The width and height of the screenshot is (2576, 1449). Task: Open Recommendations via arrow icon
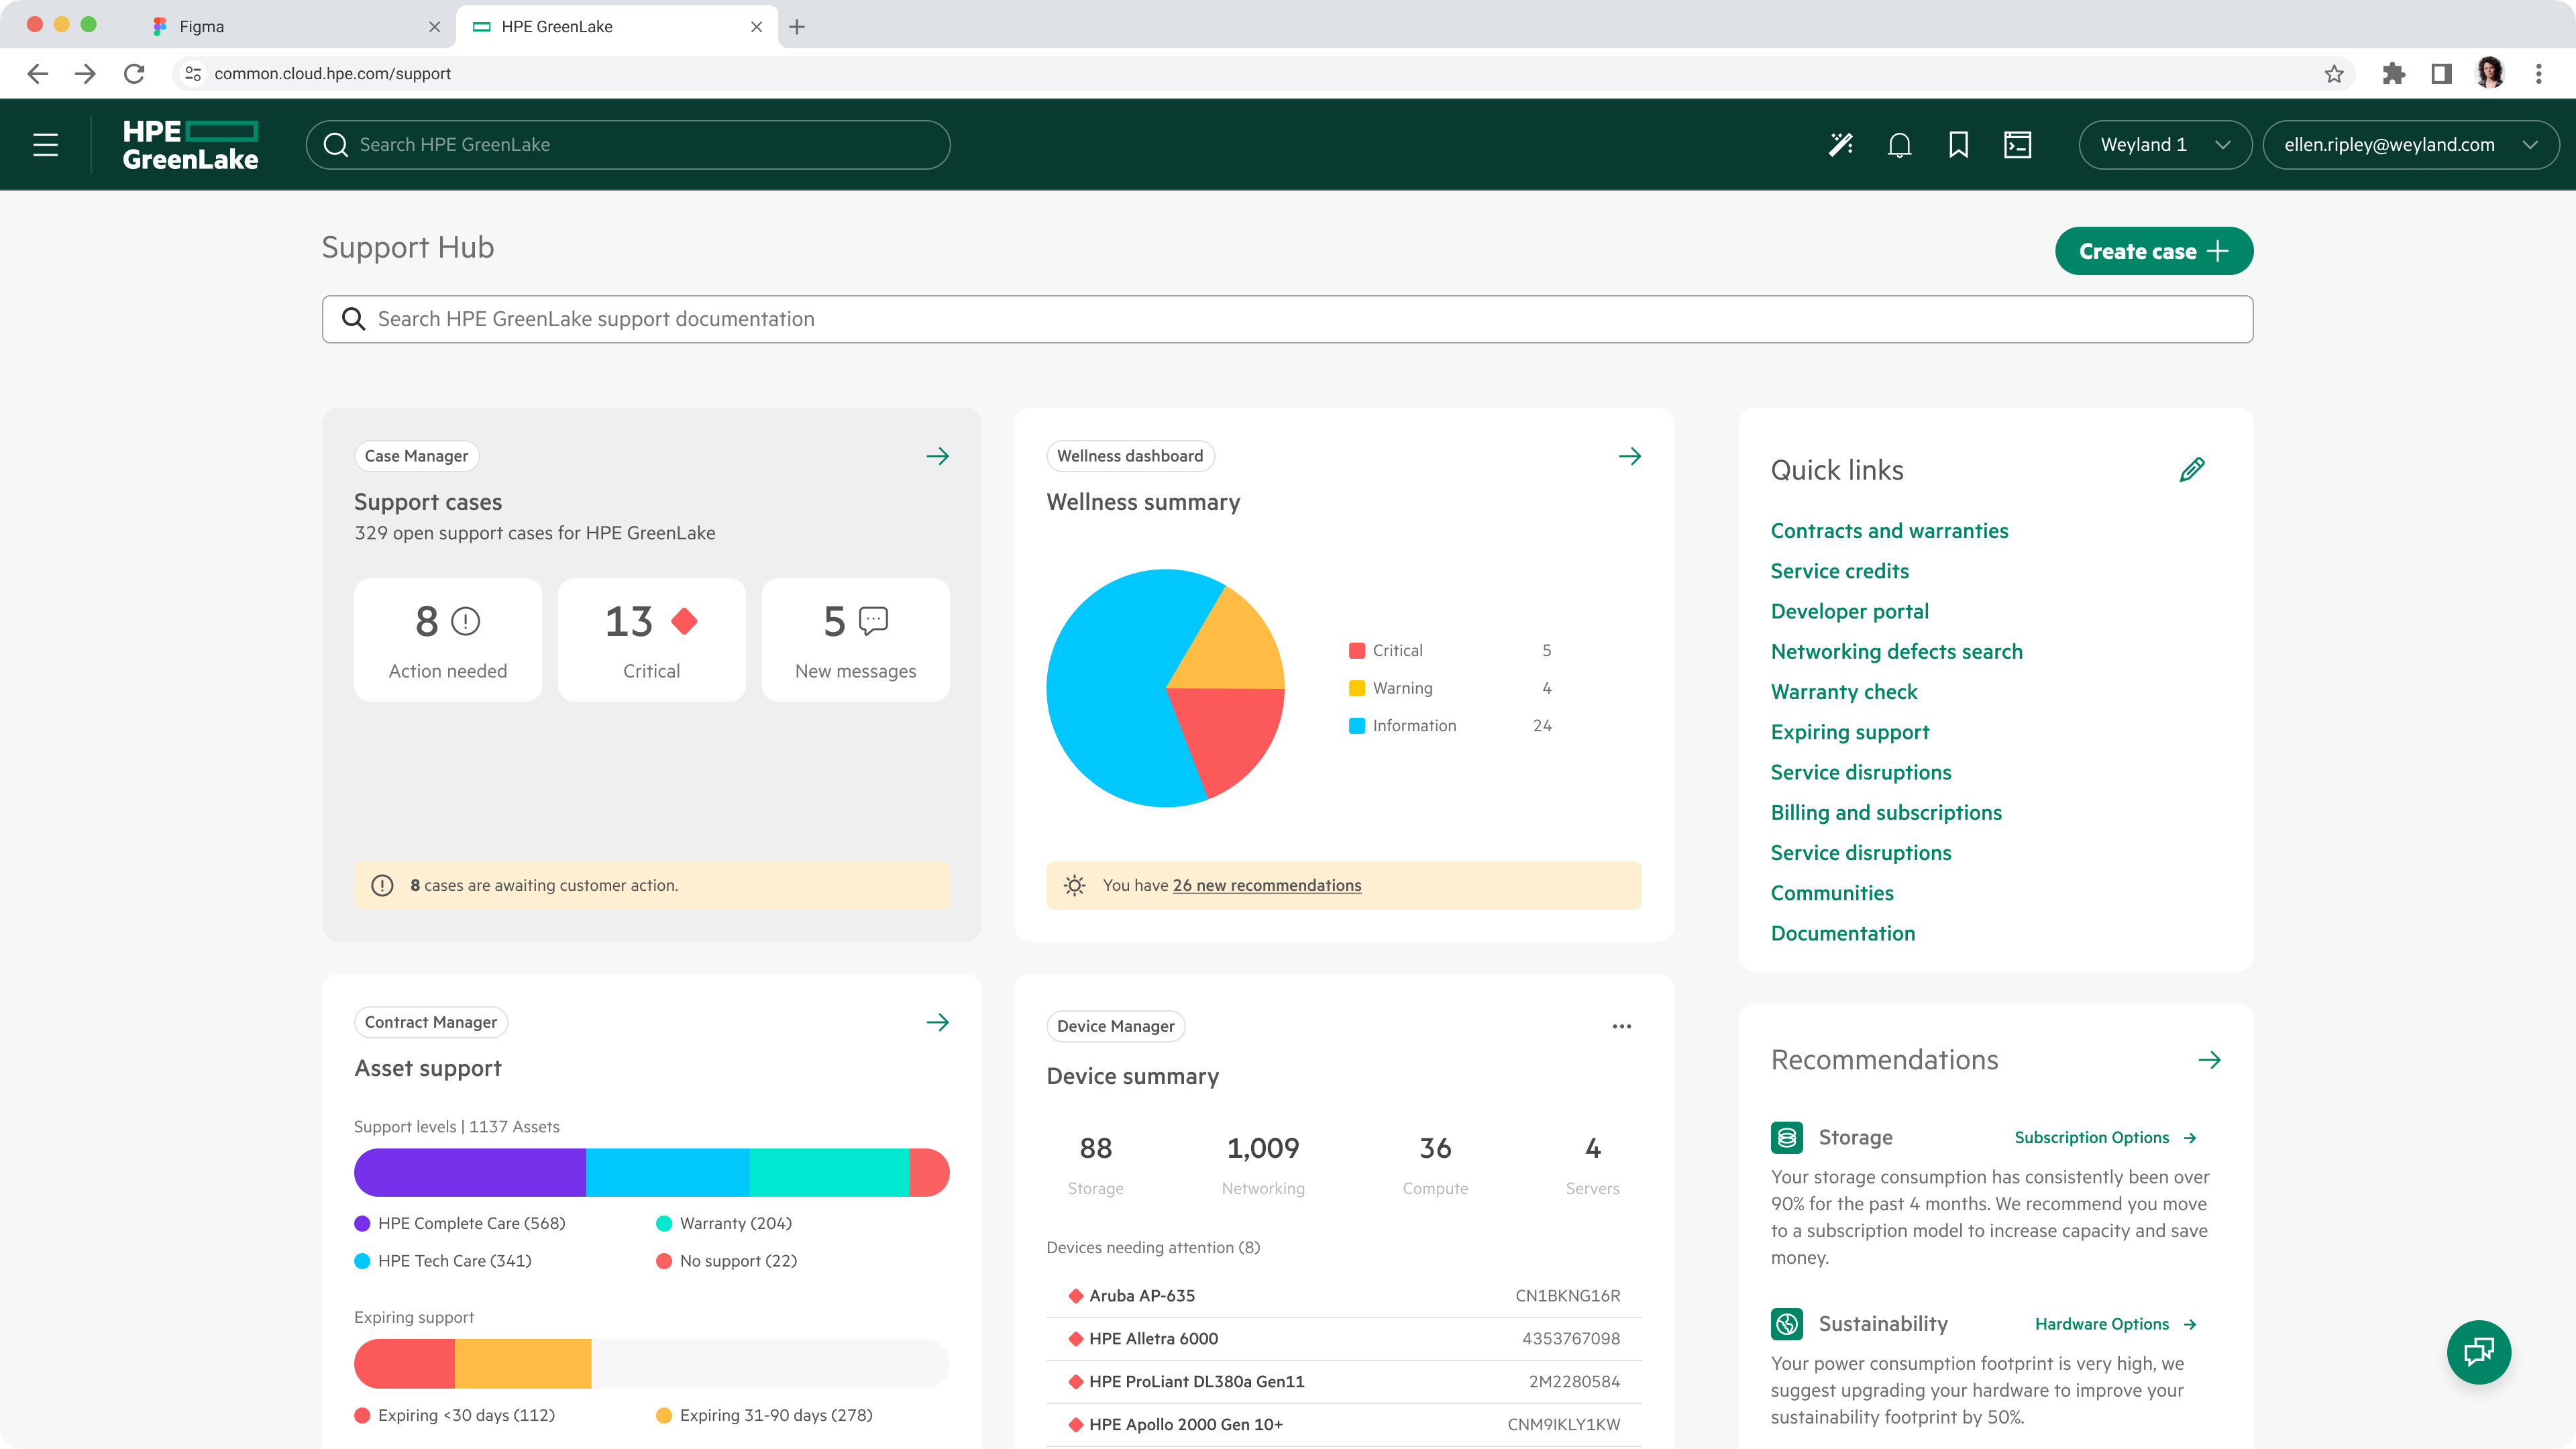pos(2209,1060)
